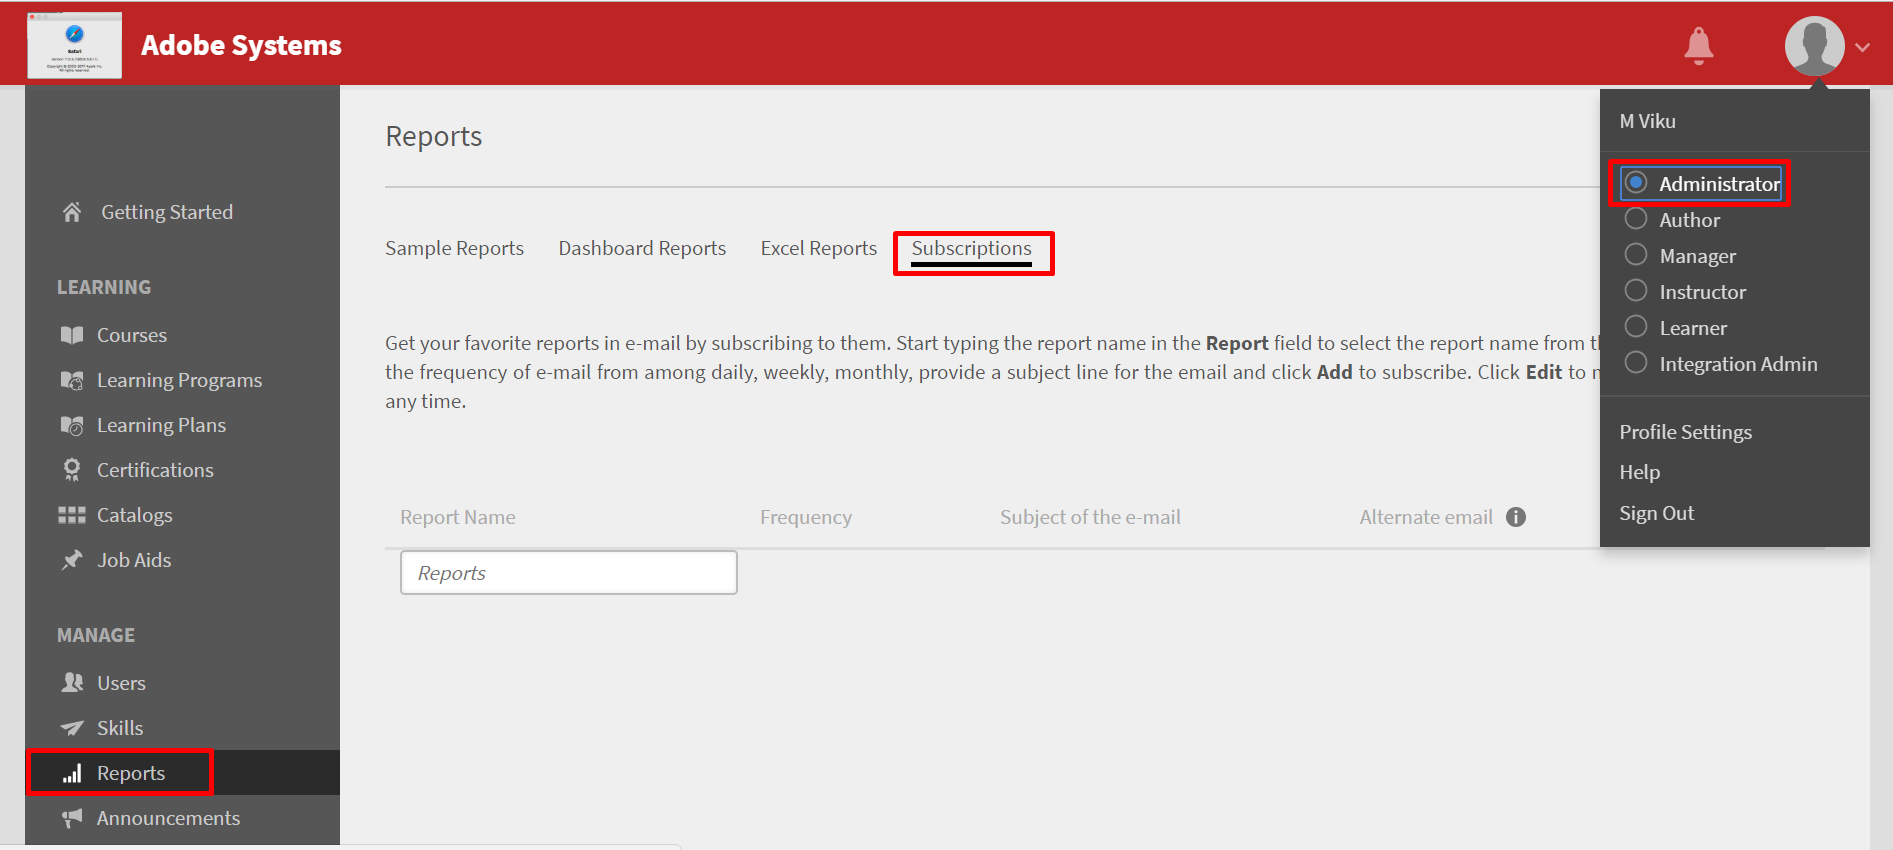This screenshot has width=1893, height=850.
Task: Select the Manager role radio button
Action: pyautogui.click(x=1636, y=255)
